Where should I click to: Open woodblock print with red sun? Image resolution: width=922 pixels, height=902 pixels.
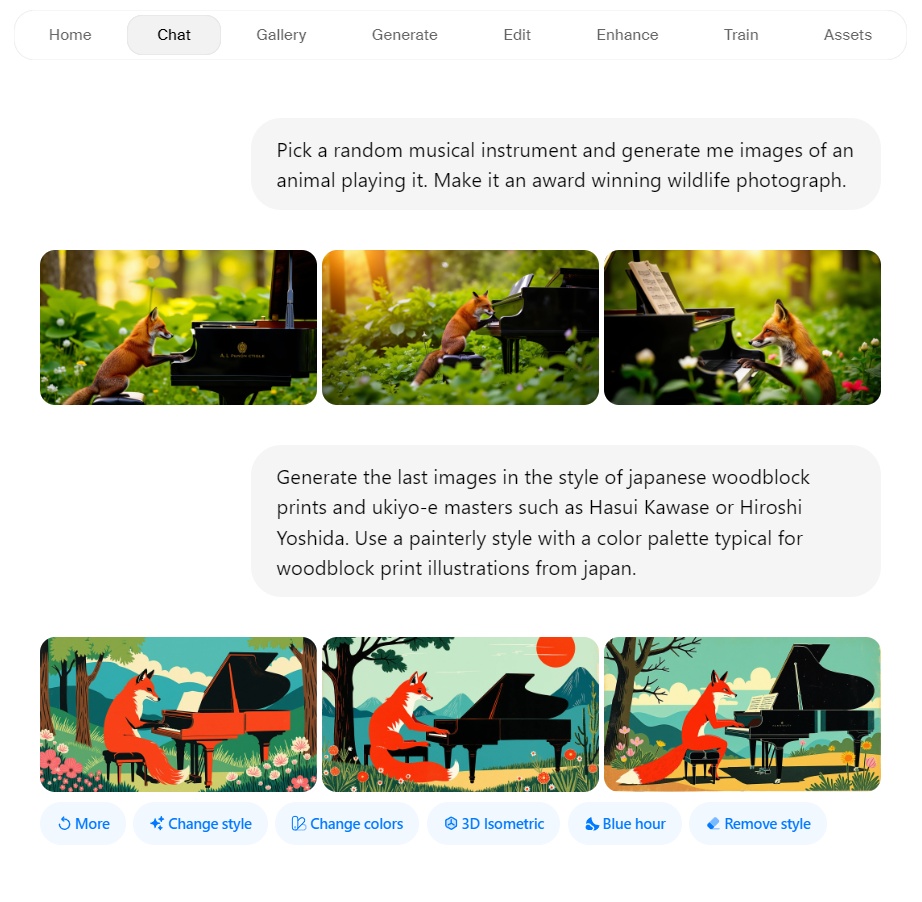pyautogui.click(x=460, y=714)
